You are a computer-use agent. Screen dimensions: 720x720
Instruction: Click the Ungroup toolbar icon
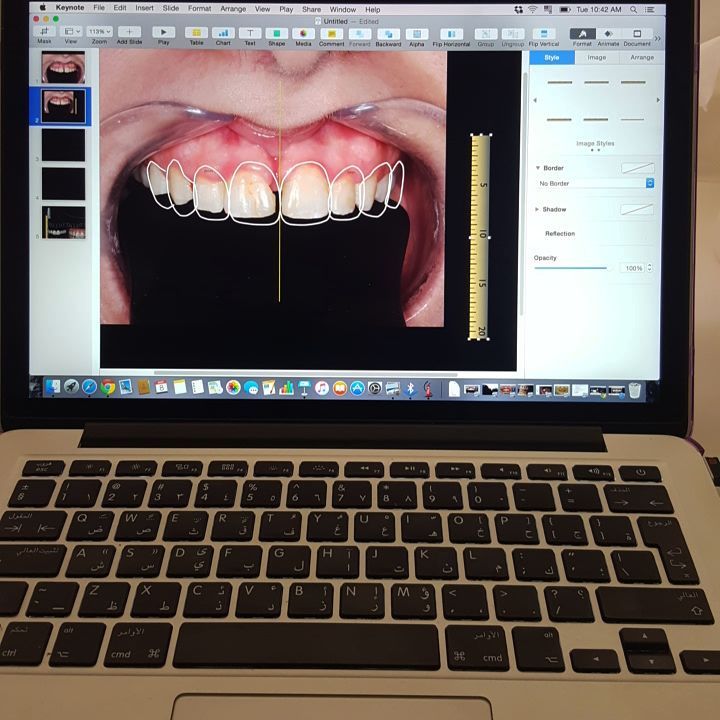pyautogui.click(x=513, y=34)
